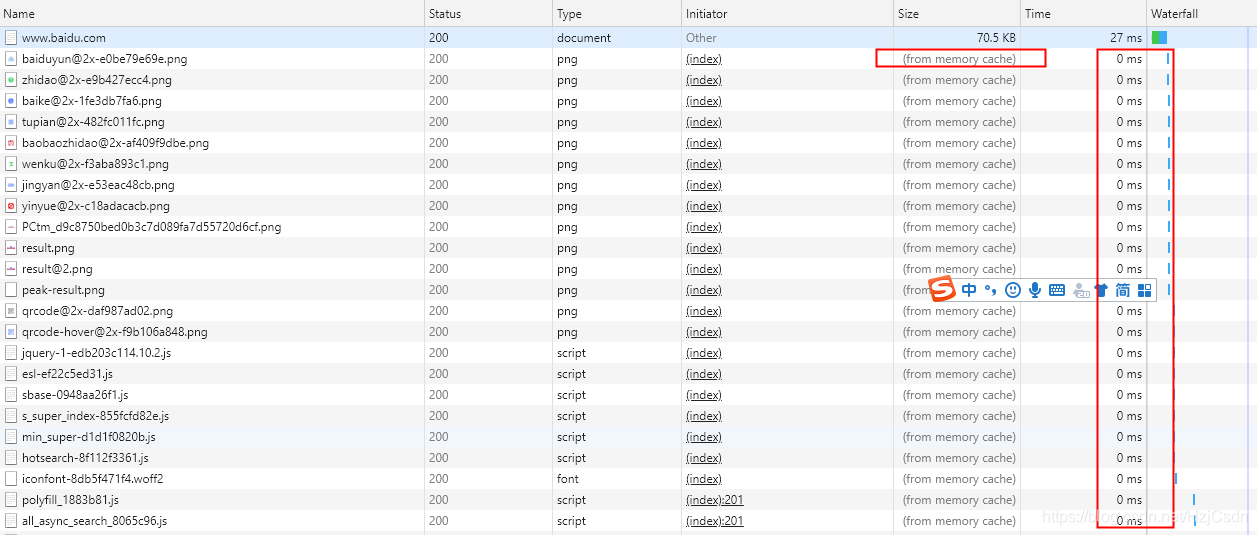Click the image icon beside baike@2x-1fe3db7fa6.png
The height and width of the screenshot is (535, 1257).
click(x=11, y=101)
